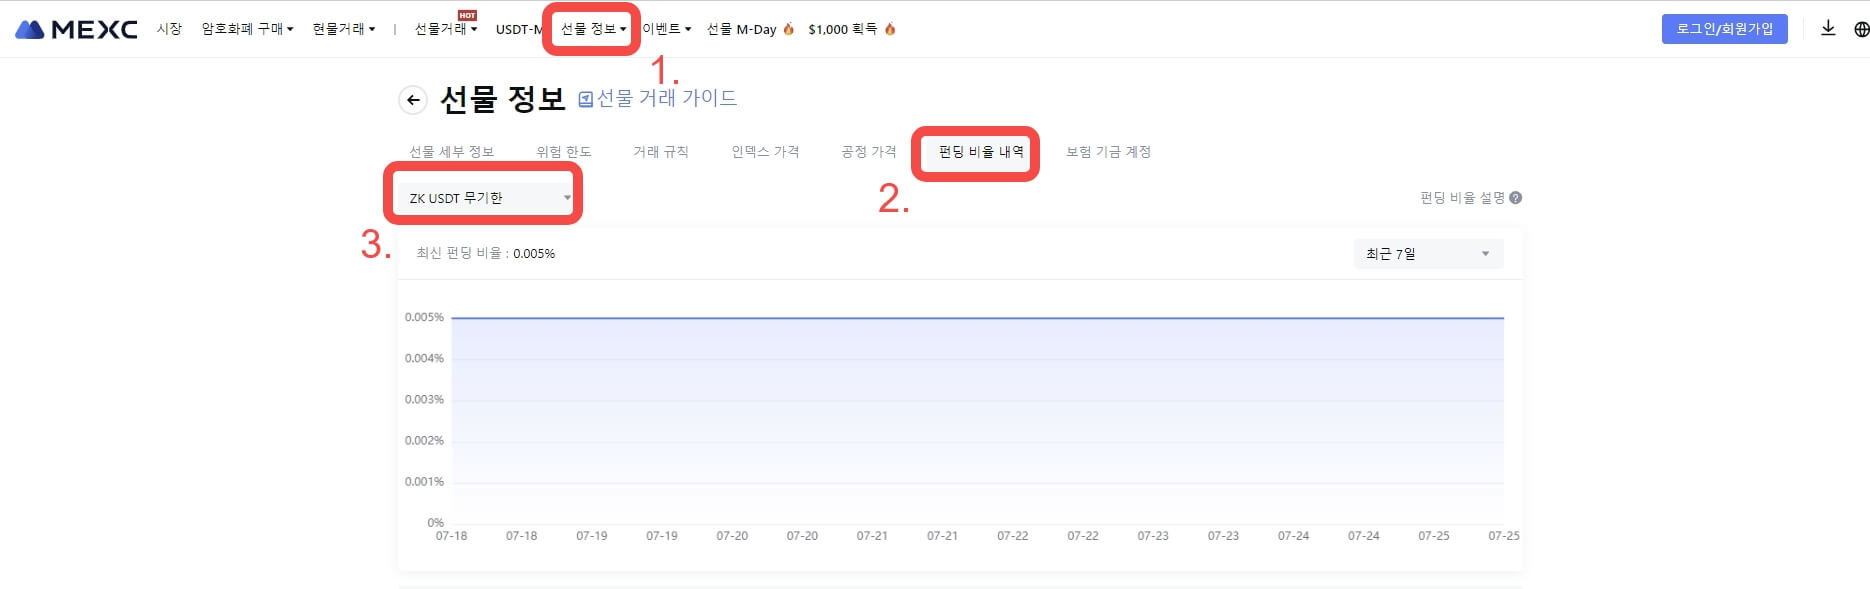
Task: Go to the 보험 기금 계정 tab
Action: pyautogui.click(x=1108, y=152)
